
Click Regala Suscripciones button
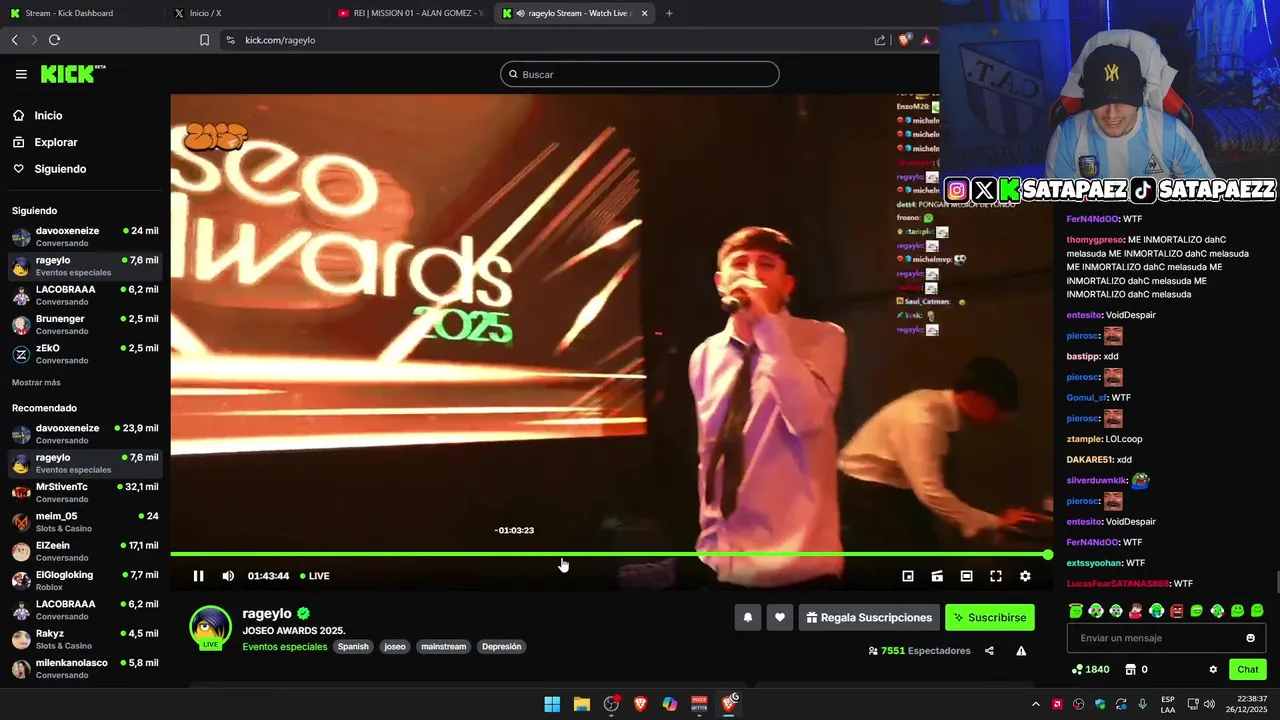tap(867, 618)
